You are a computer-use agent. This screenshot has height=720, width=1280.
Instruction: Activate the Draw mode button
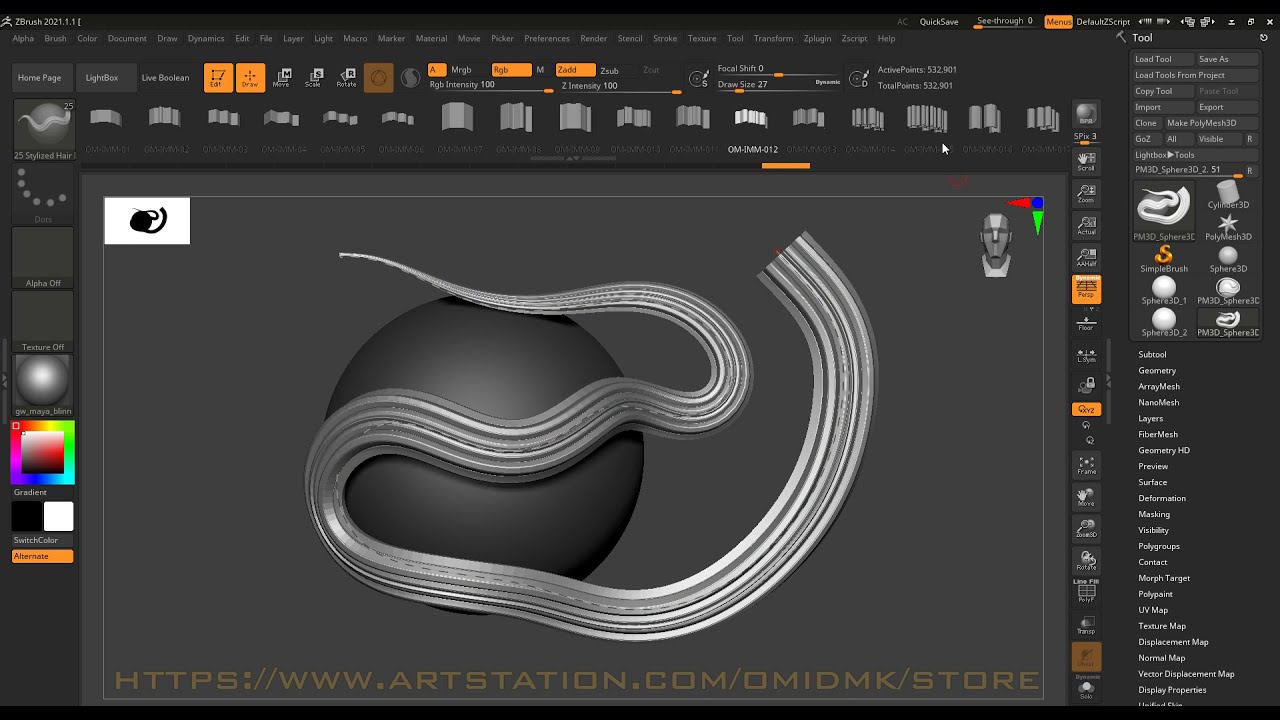(x=250, y=78)
